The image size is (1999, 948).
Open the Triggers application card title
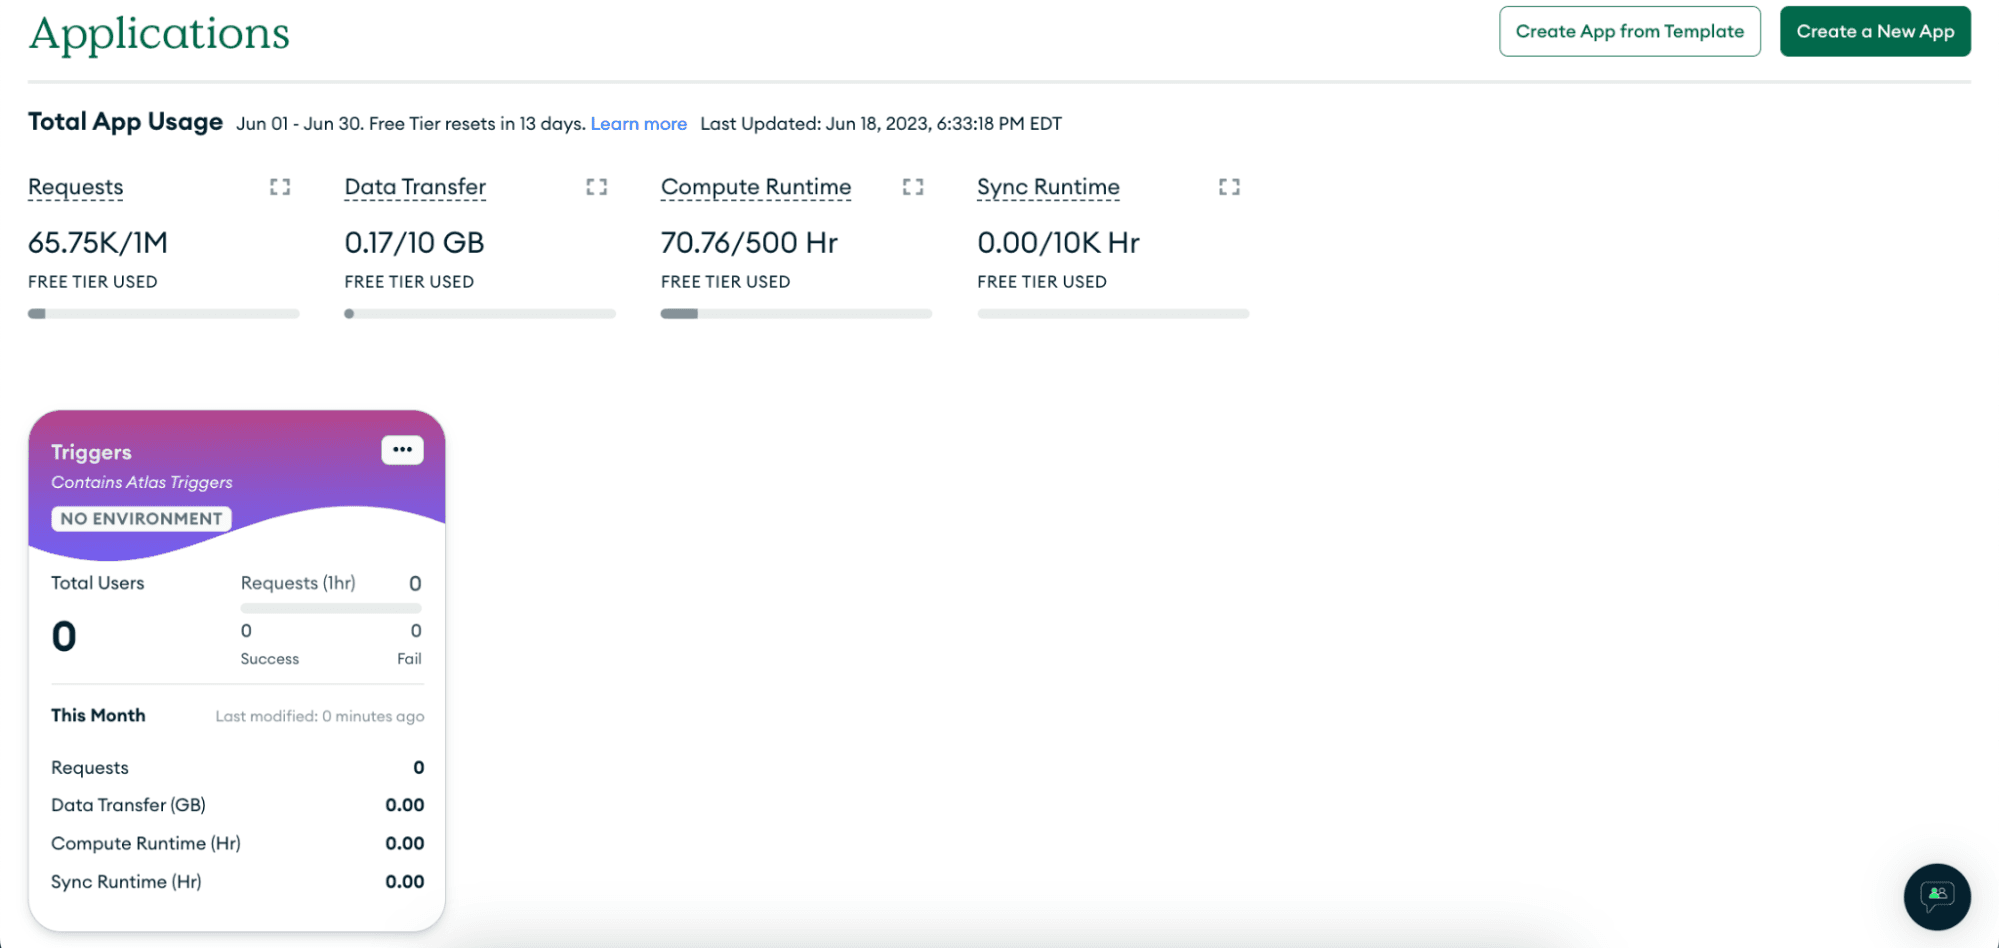tap(92, 452)
